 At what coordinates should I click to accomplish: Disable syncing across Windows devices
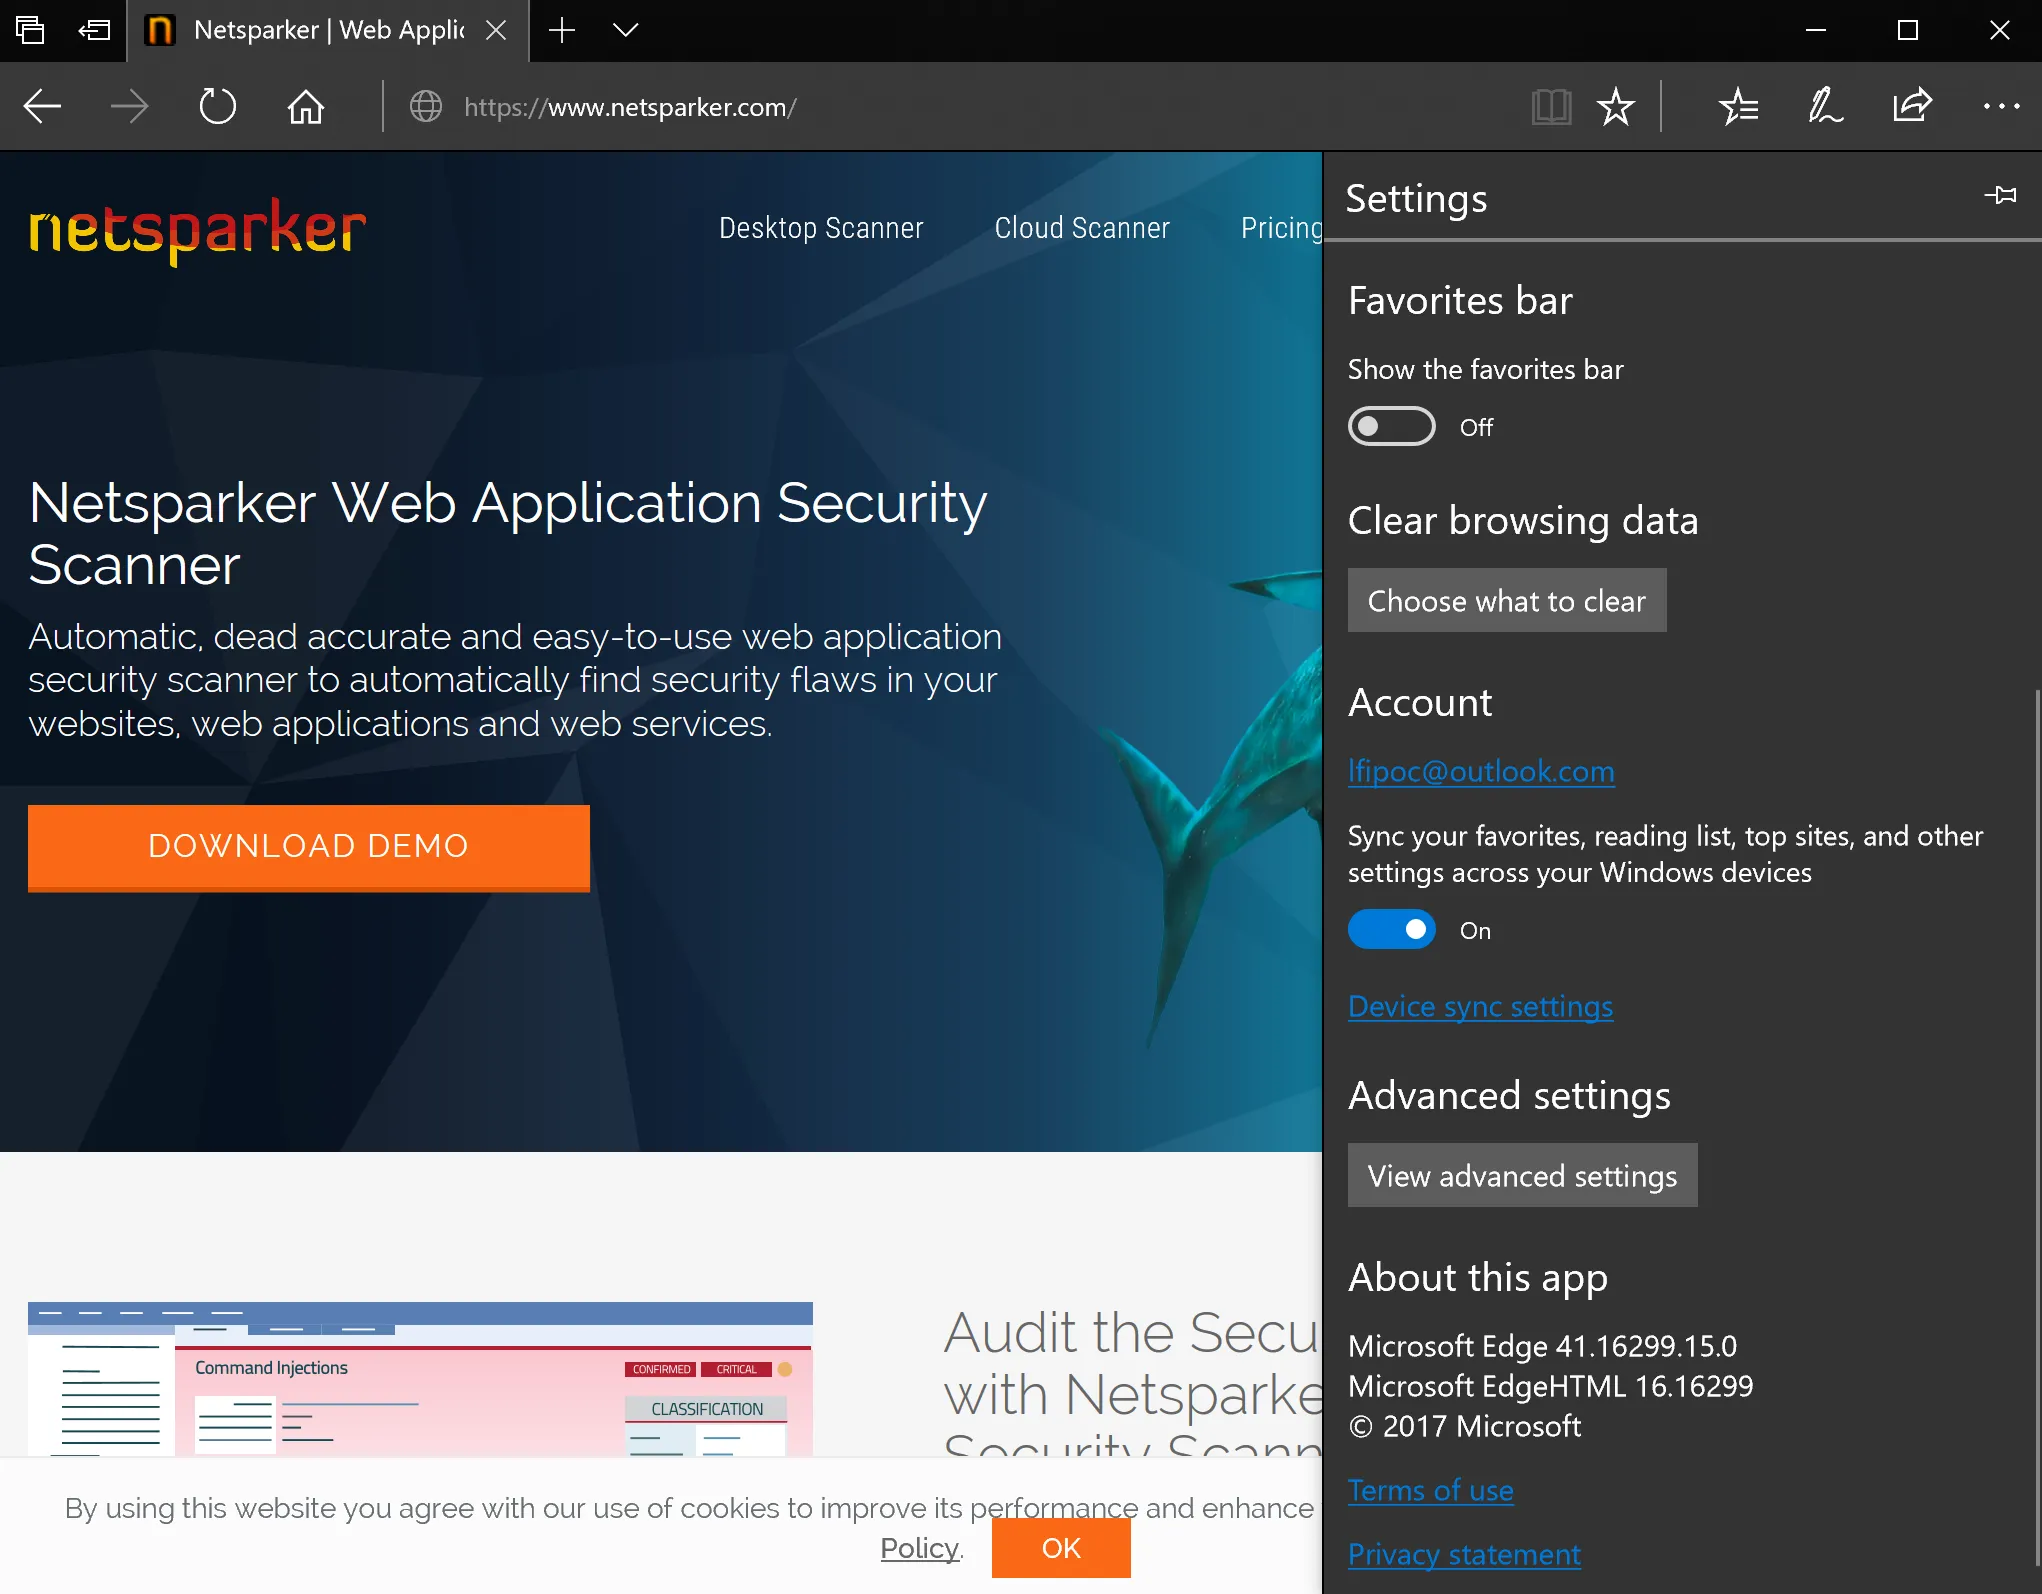1391,929
